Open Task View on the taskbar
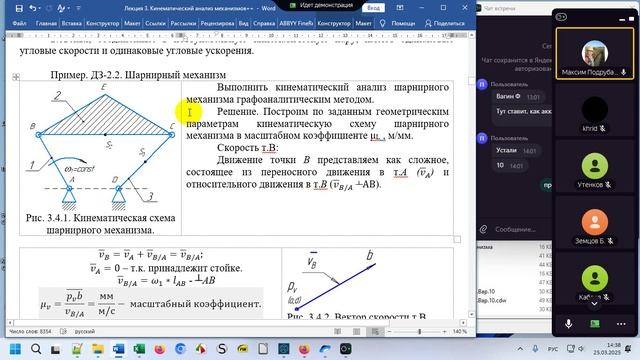The height and width of the screenshot is (360, 640). click(x=56, y=349)
